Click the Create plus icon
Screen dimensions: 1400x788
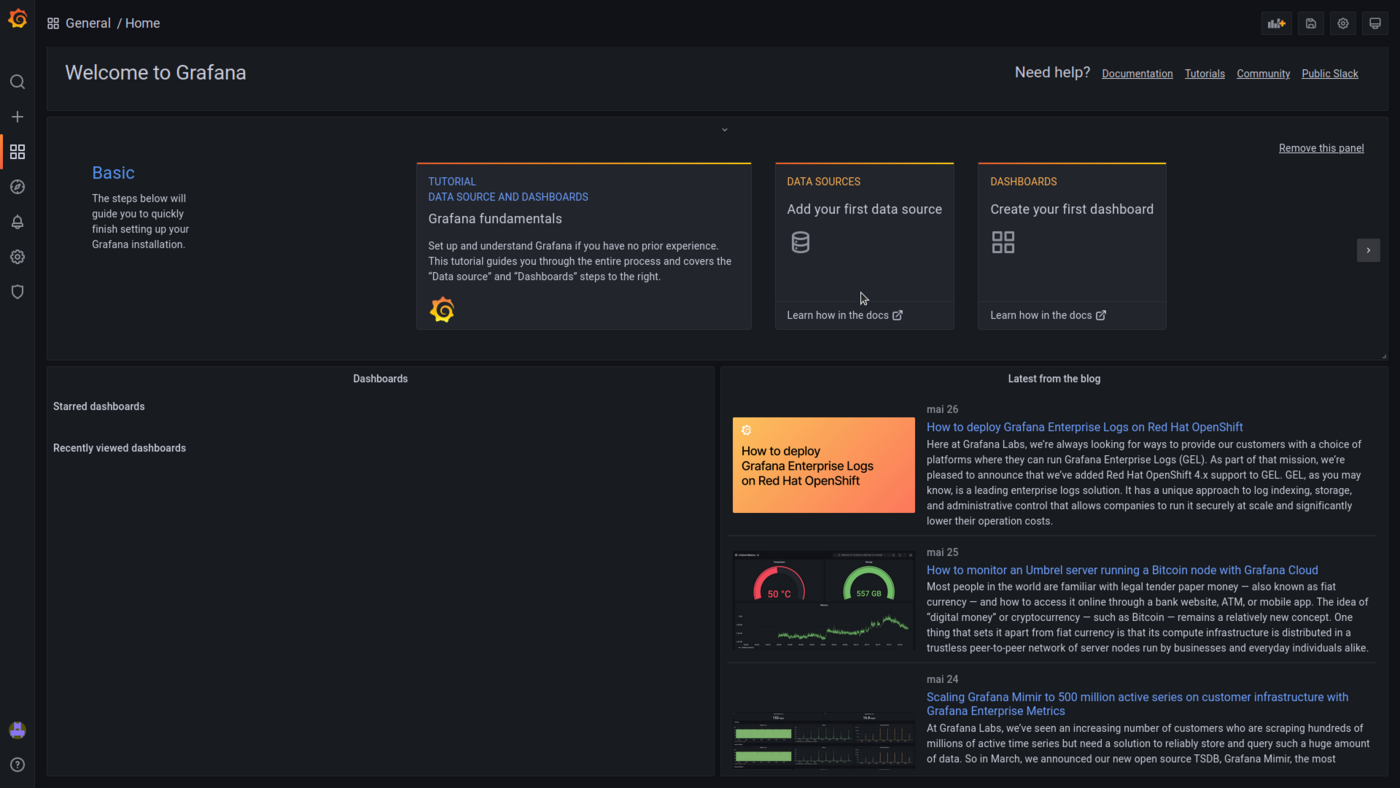17,116
